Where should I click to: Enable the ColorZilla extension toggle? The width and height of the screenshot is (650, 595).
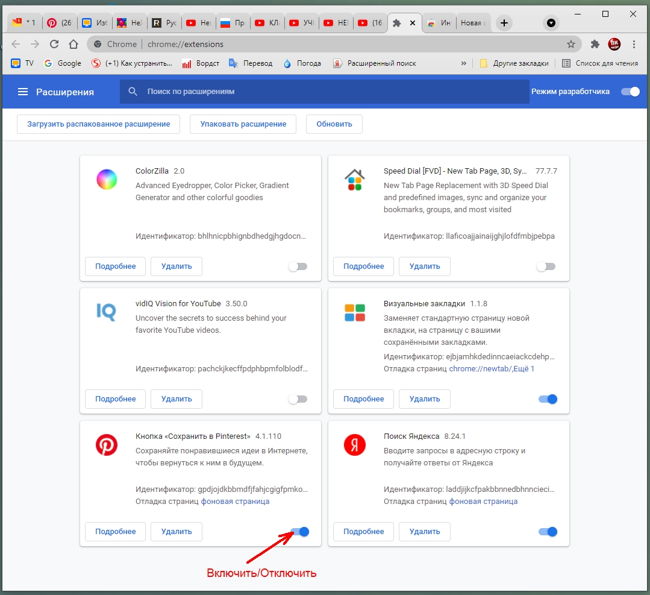298,266
